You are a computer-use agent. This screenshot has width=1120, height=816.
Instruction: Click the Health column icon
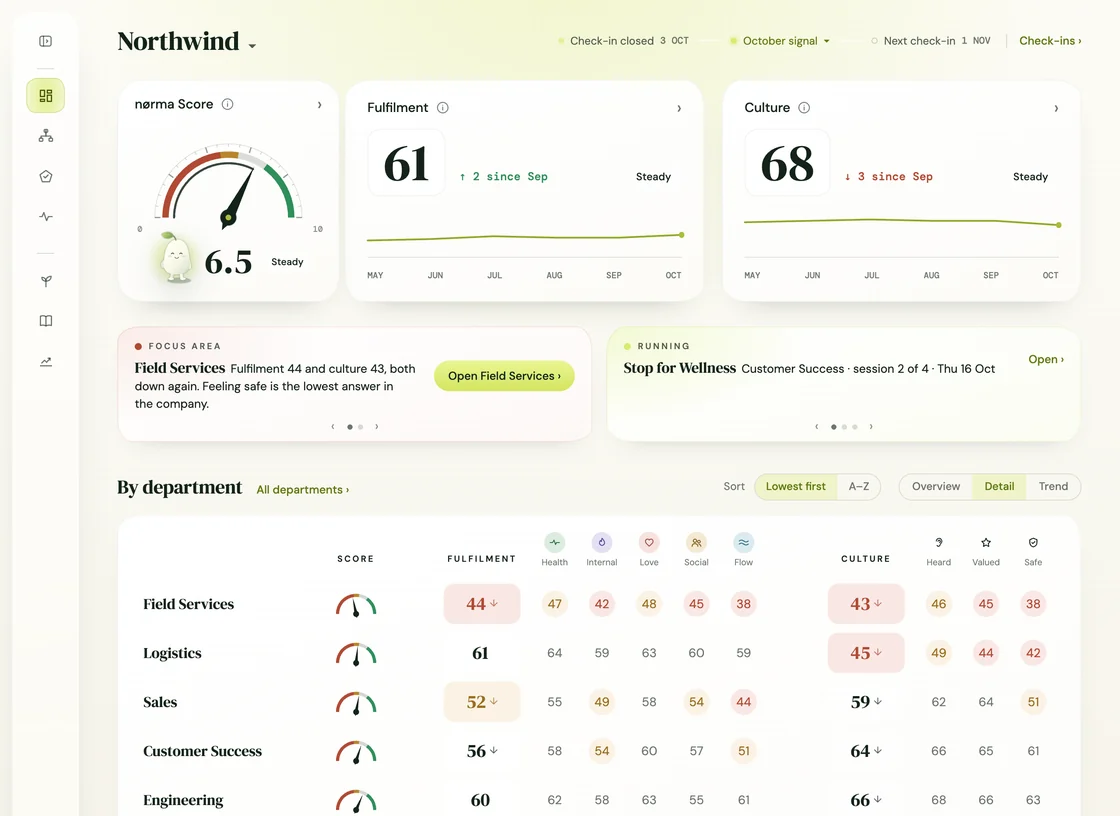(554, 542)
